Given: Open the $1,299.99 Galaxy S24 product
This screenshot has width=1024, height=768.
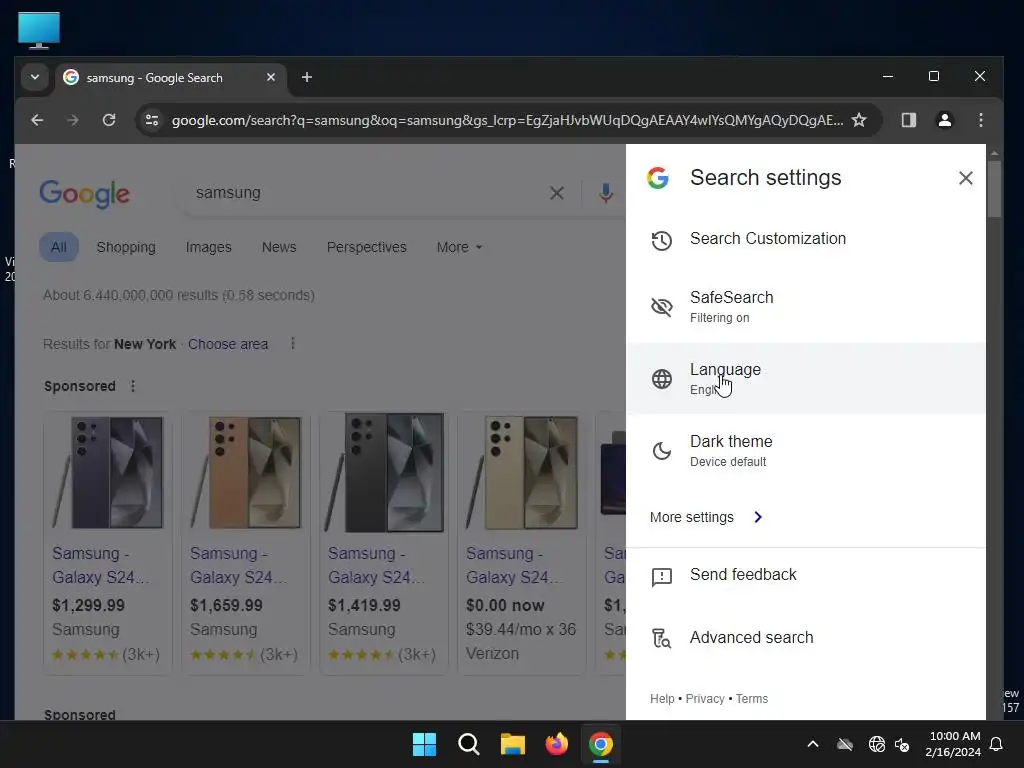Looking at the screenshot, I should point(108,542).
